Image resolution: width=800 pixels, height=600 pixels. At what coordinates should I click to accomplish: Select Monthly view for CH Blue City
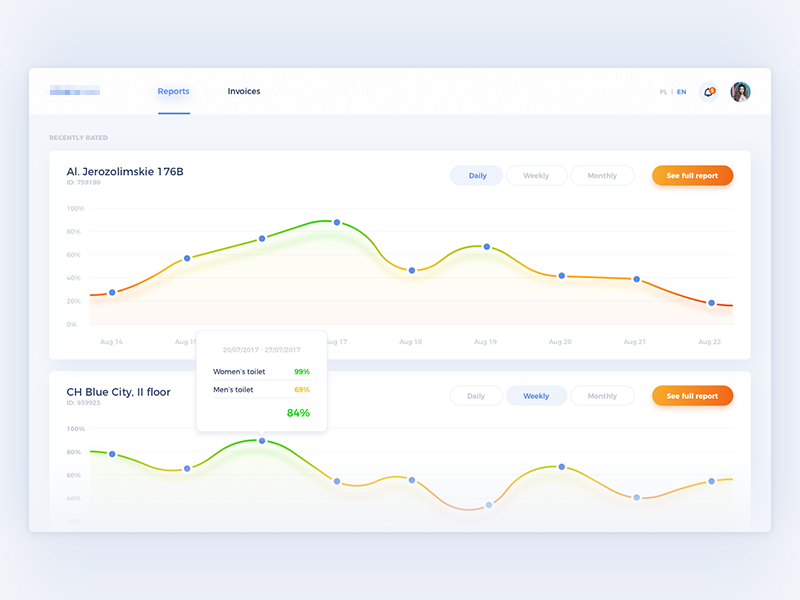(602, 395)
